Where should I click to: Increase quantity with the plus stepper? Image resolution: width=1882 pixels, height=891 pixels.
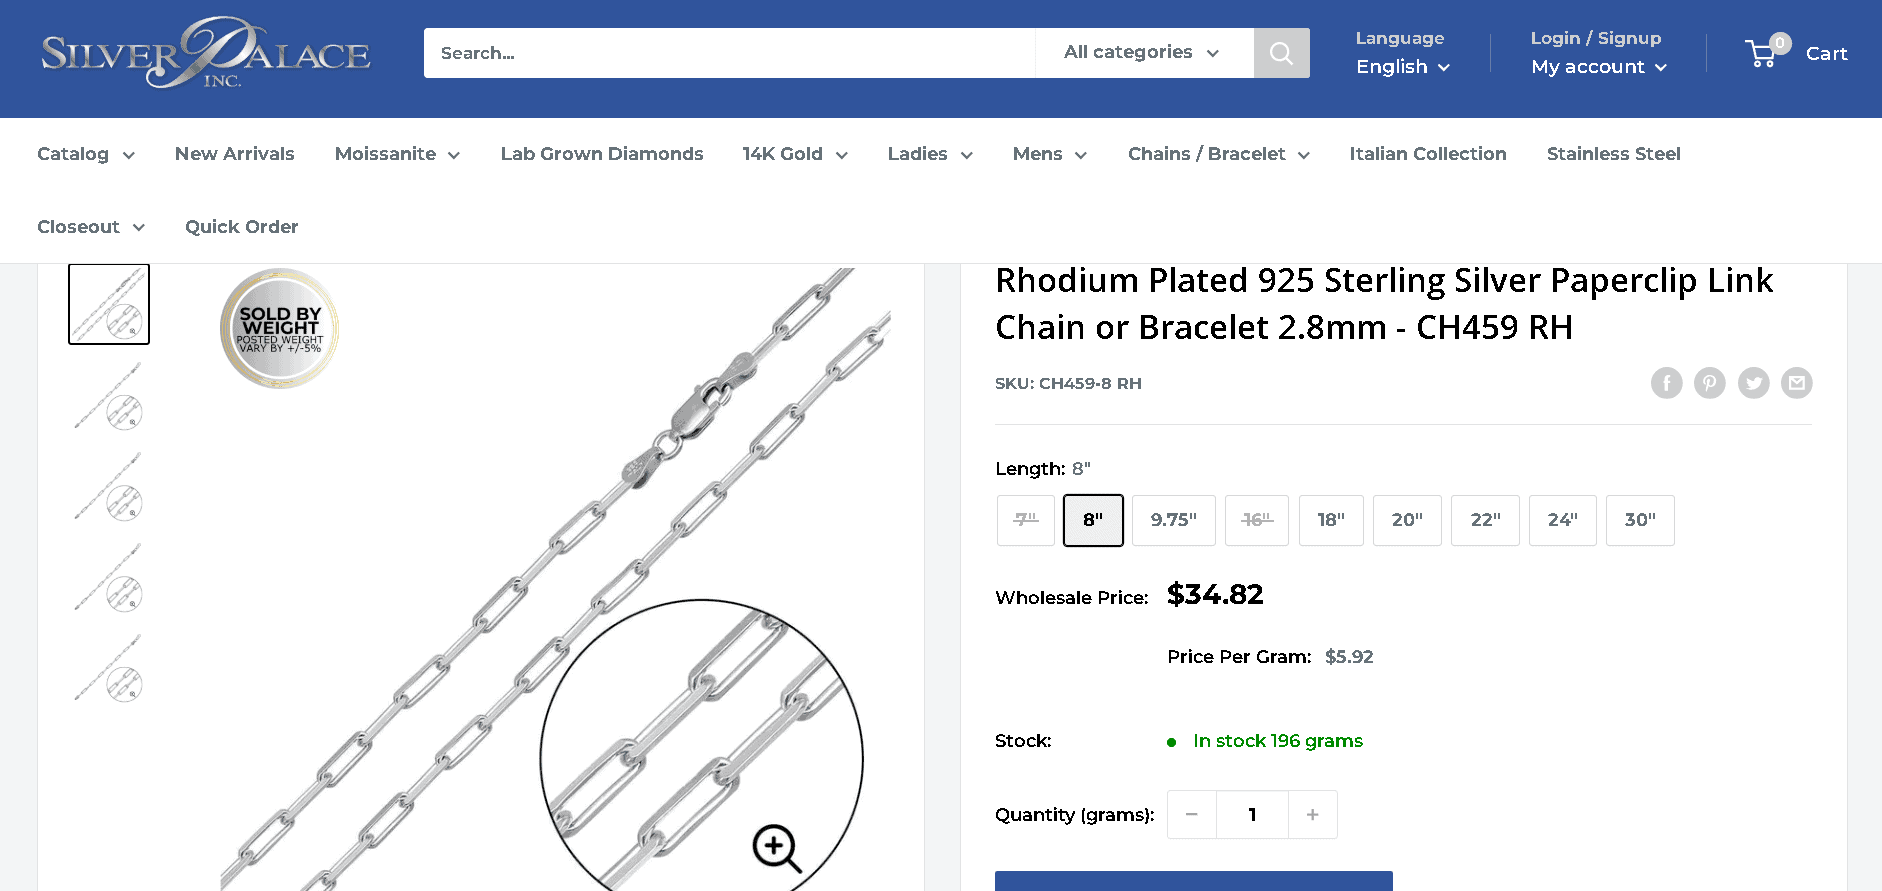click(x=1312, y=814)
